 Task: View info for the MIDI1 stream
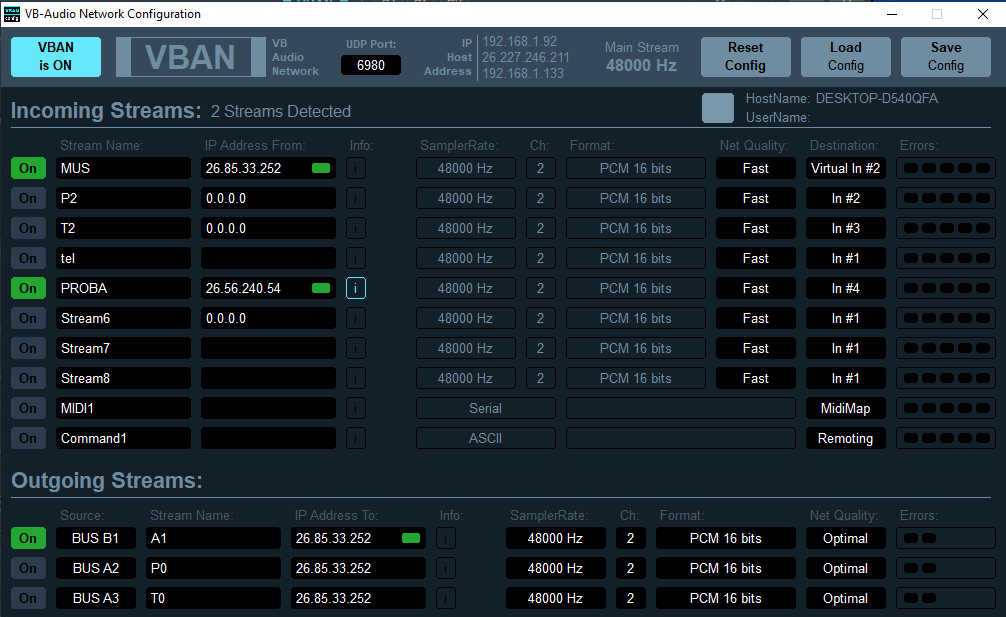pos(355,409)
